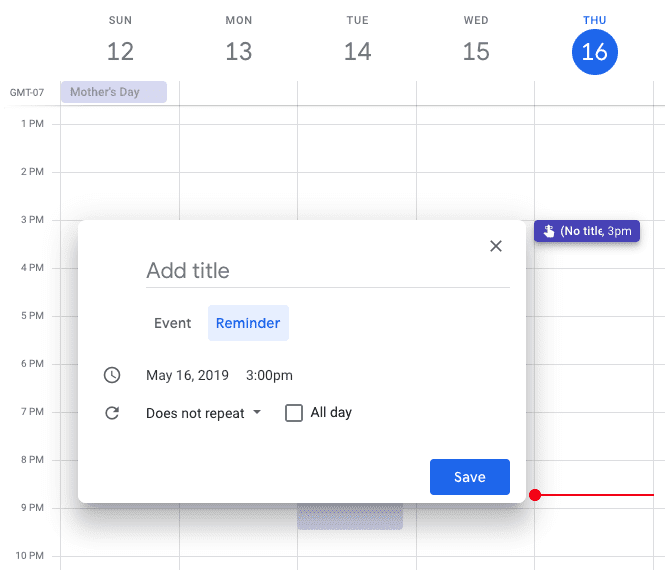Click the GMT-07 timezone label

[x=27, y=92]
